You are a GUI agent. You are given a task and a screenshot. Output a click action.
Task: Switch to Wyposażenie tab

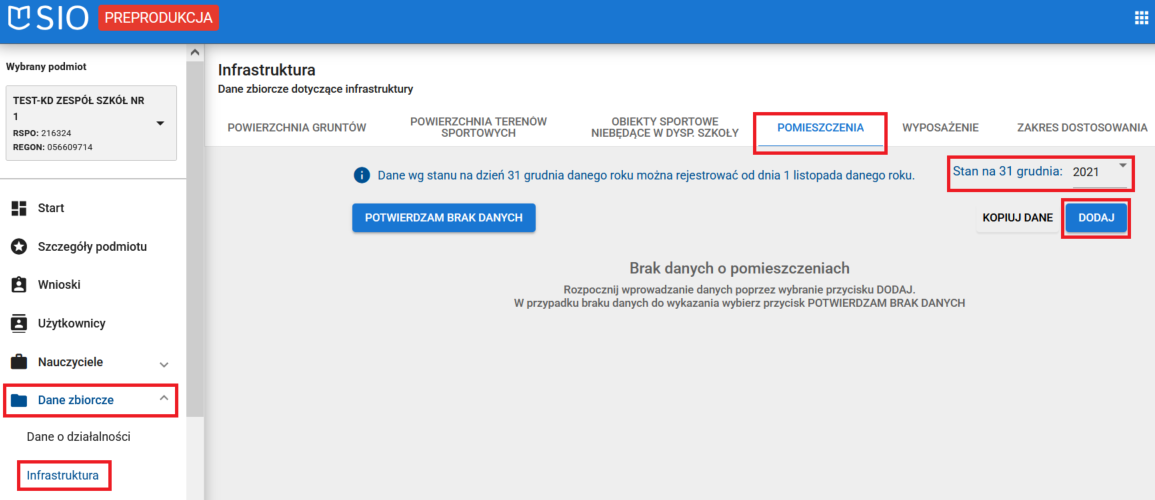[940, 127]
